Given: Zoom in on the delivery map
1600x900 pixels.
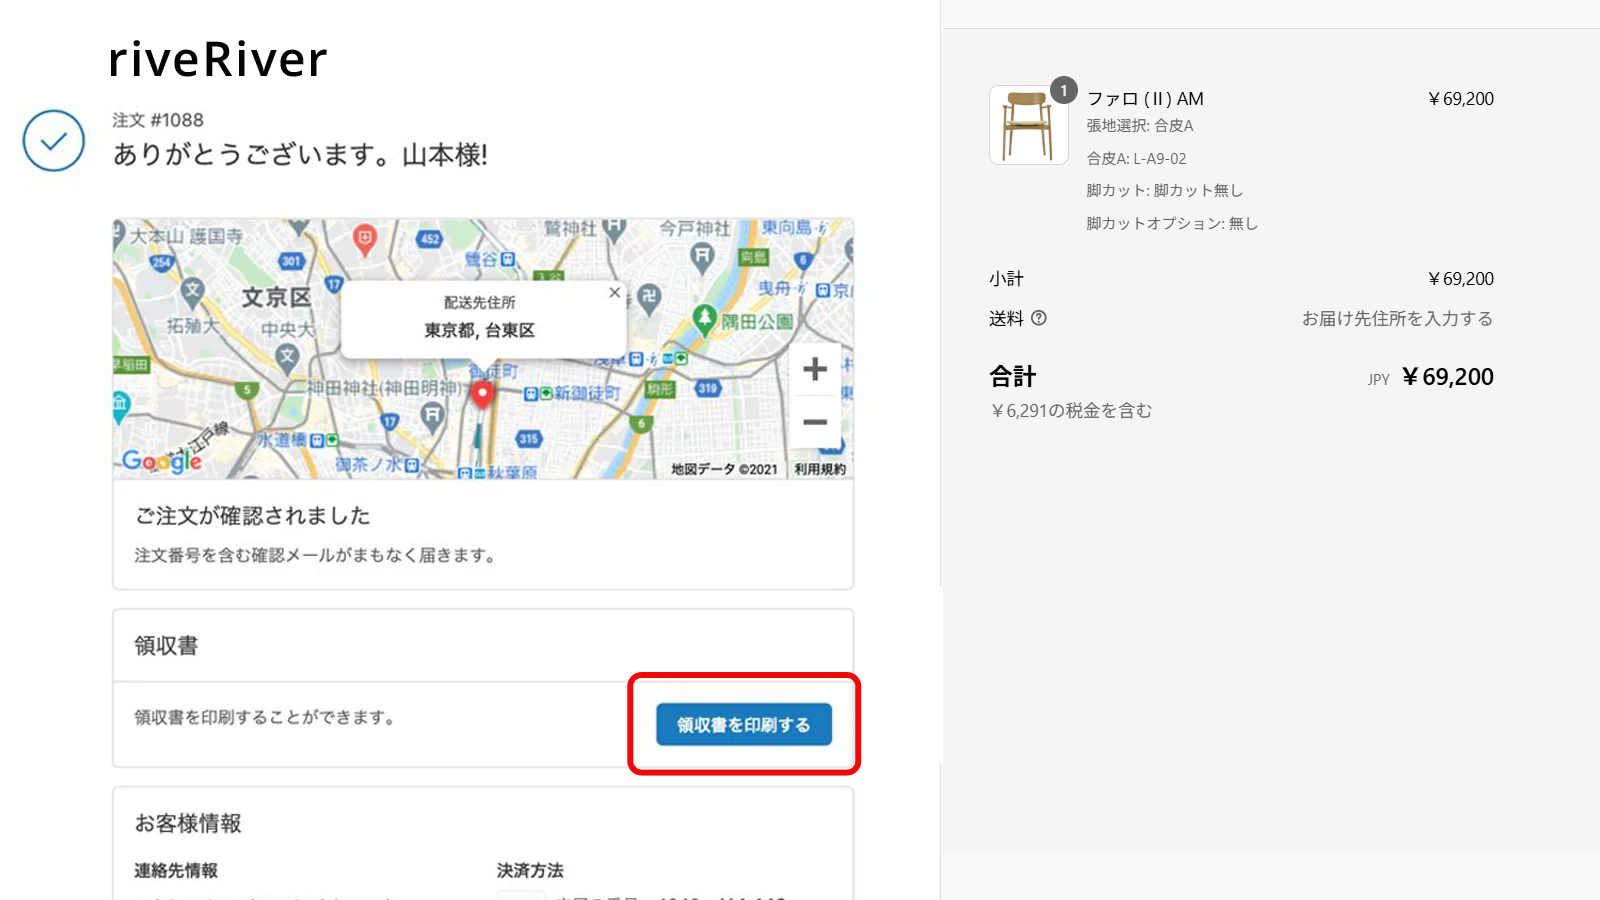Looking at the screenshot, I should pos(815,369).
